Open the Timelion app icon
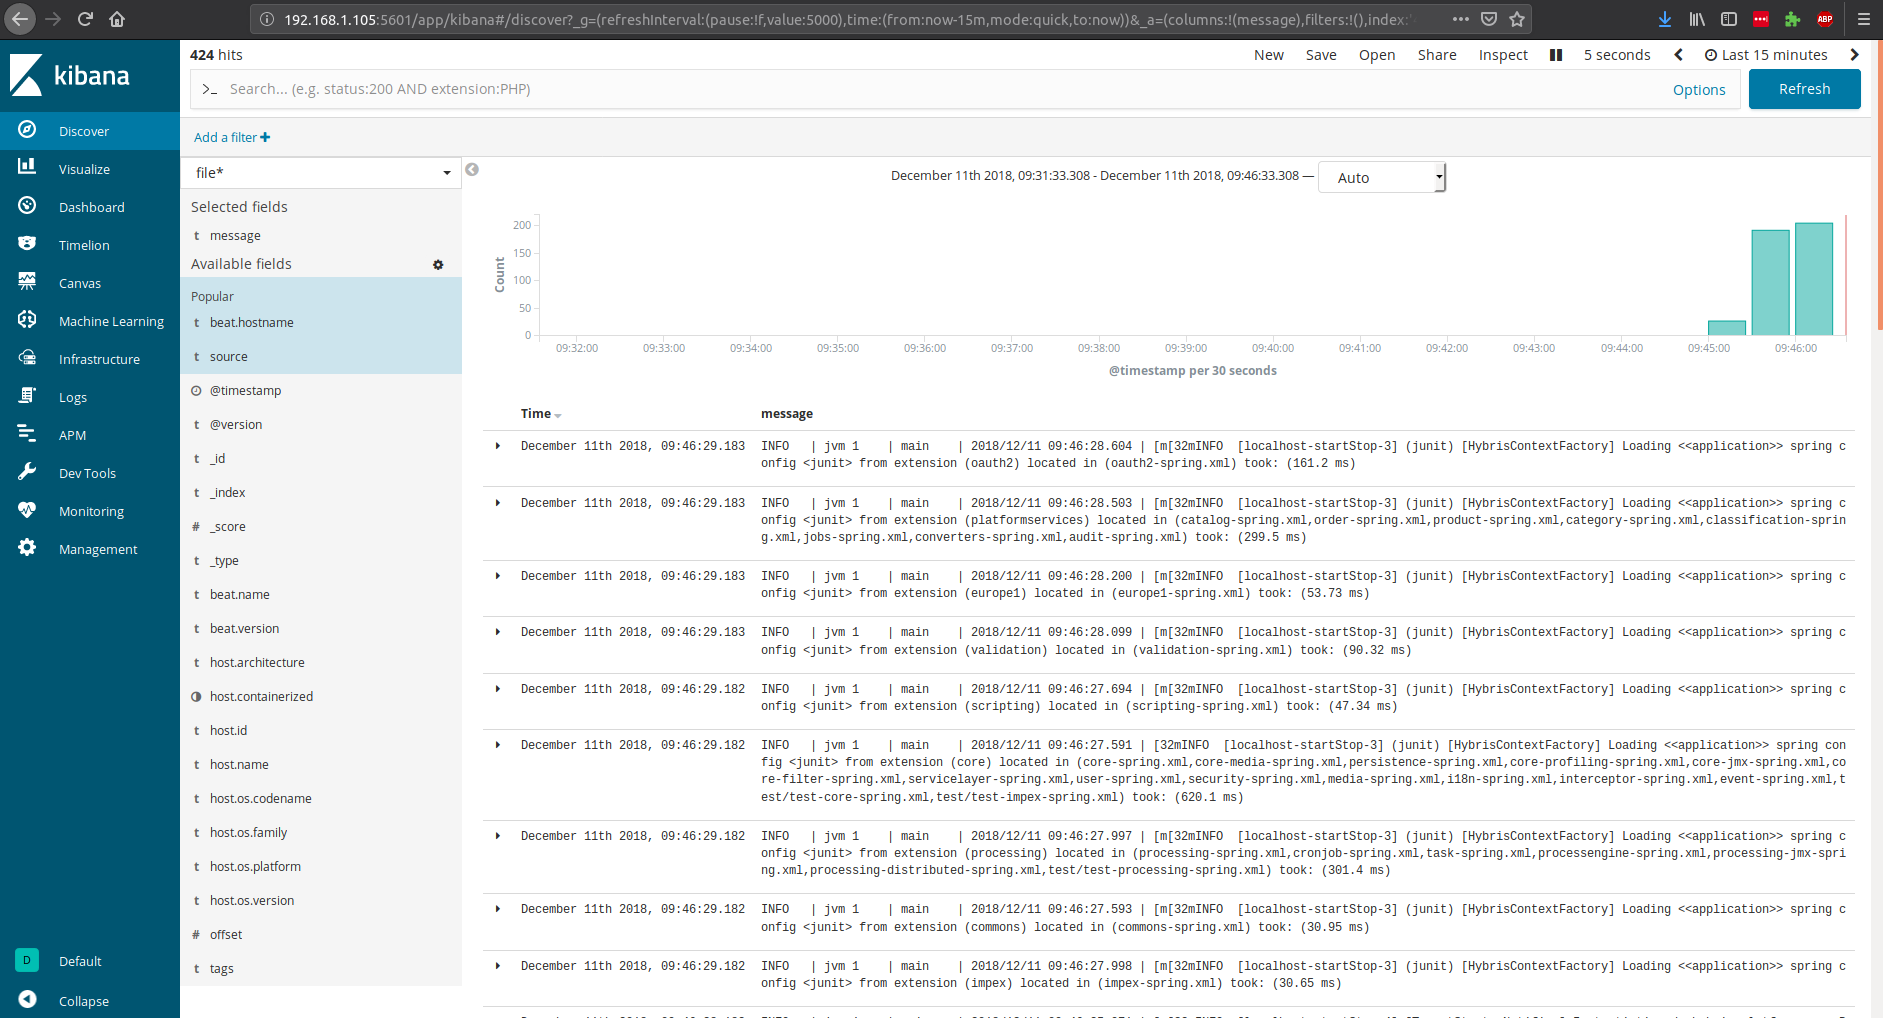This screenshot has width=1883, height=1018. tap(27, 244)
